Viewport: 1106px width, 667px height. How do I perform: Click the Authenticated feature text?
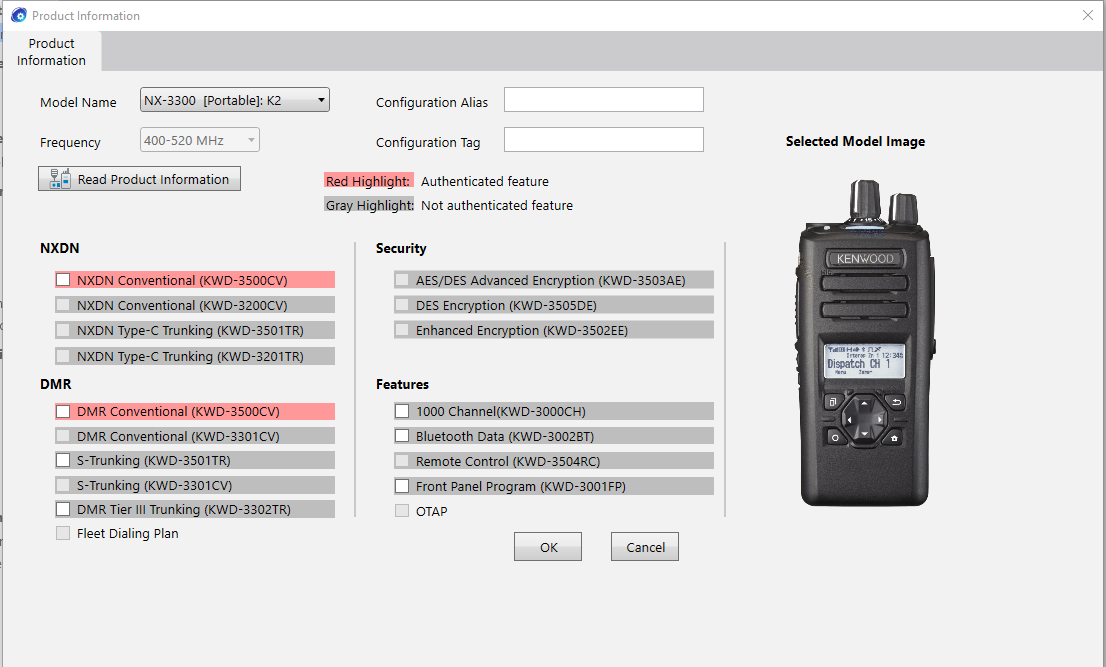tap(485, 181)
